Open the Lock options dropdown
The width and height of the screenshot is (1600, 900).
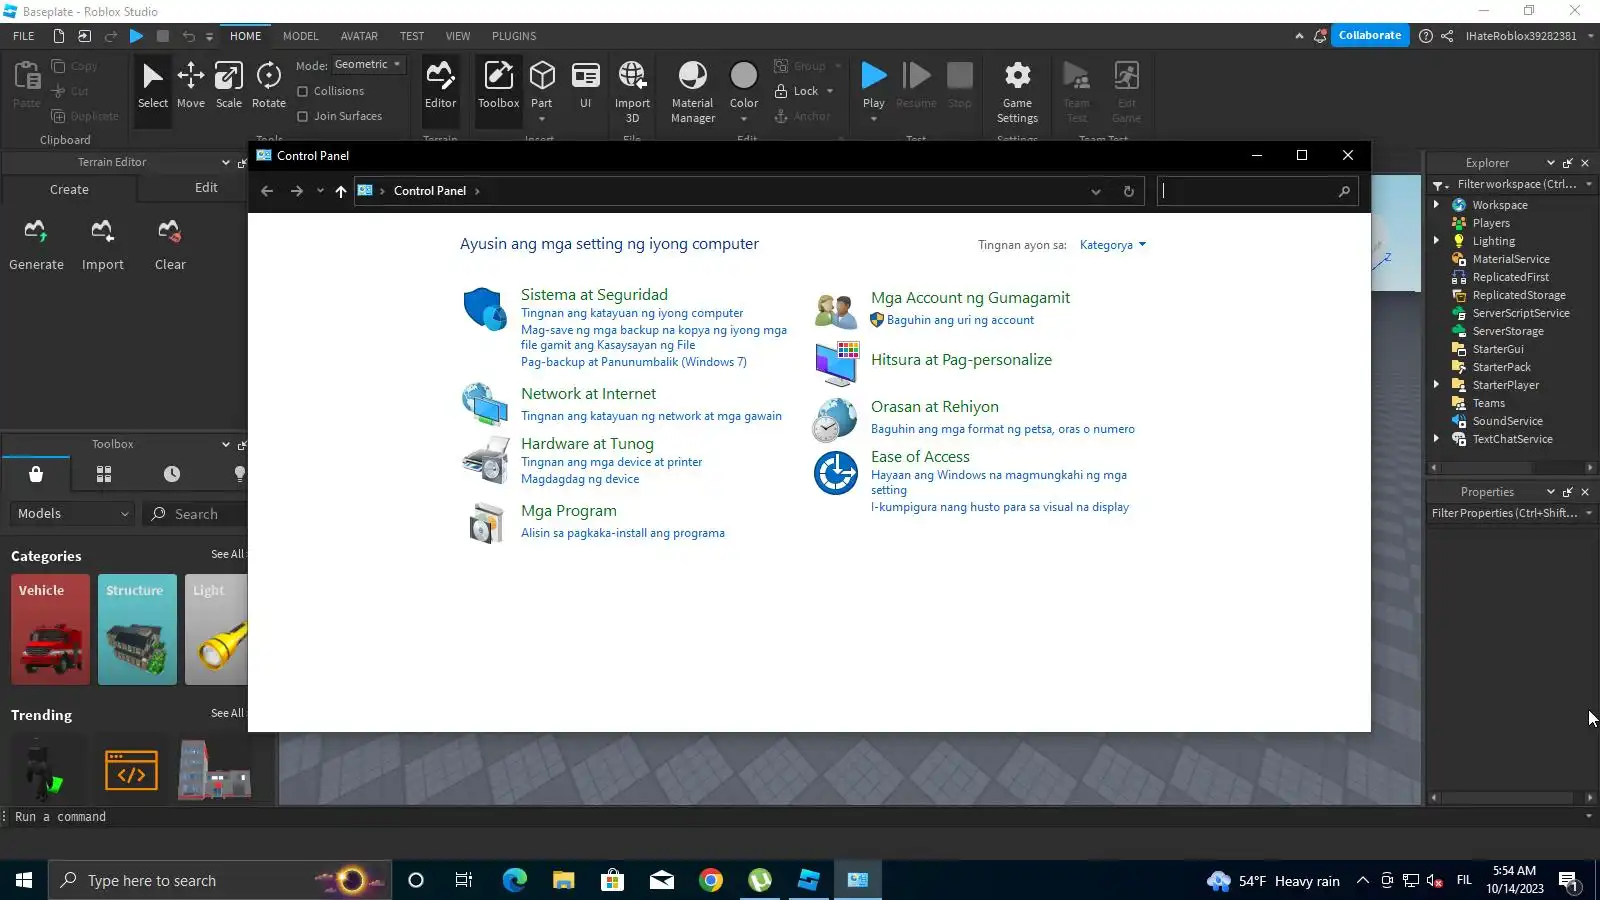click(830, 91)
